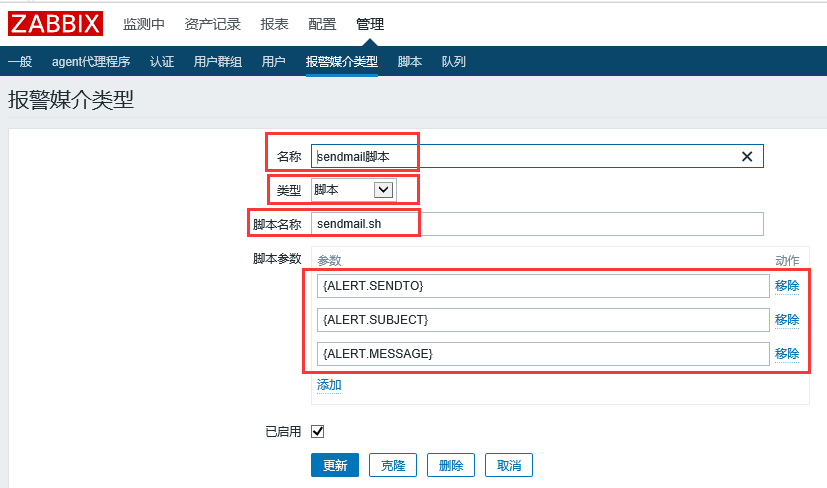Click the {ALERT.SUBJECT} parameter field
Image resolution: width=827 pixels, height=488 pixels.
(543, 320)
